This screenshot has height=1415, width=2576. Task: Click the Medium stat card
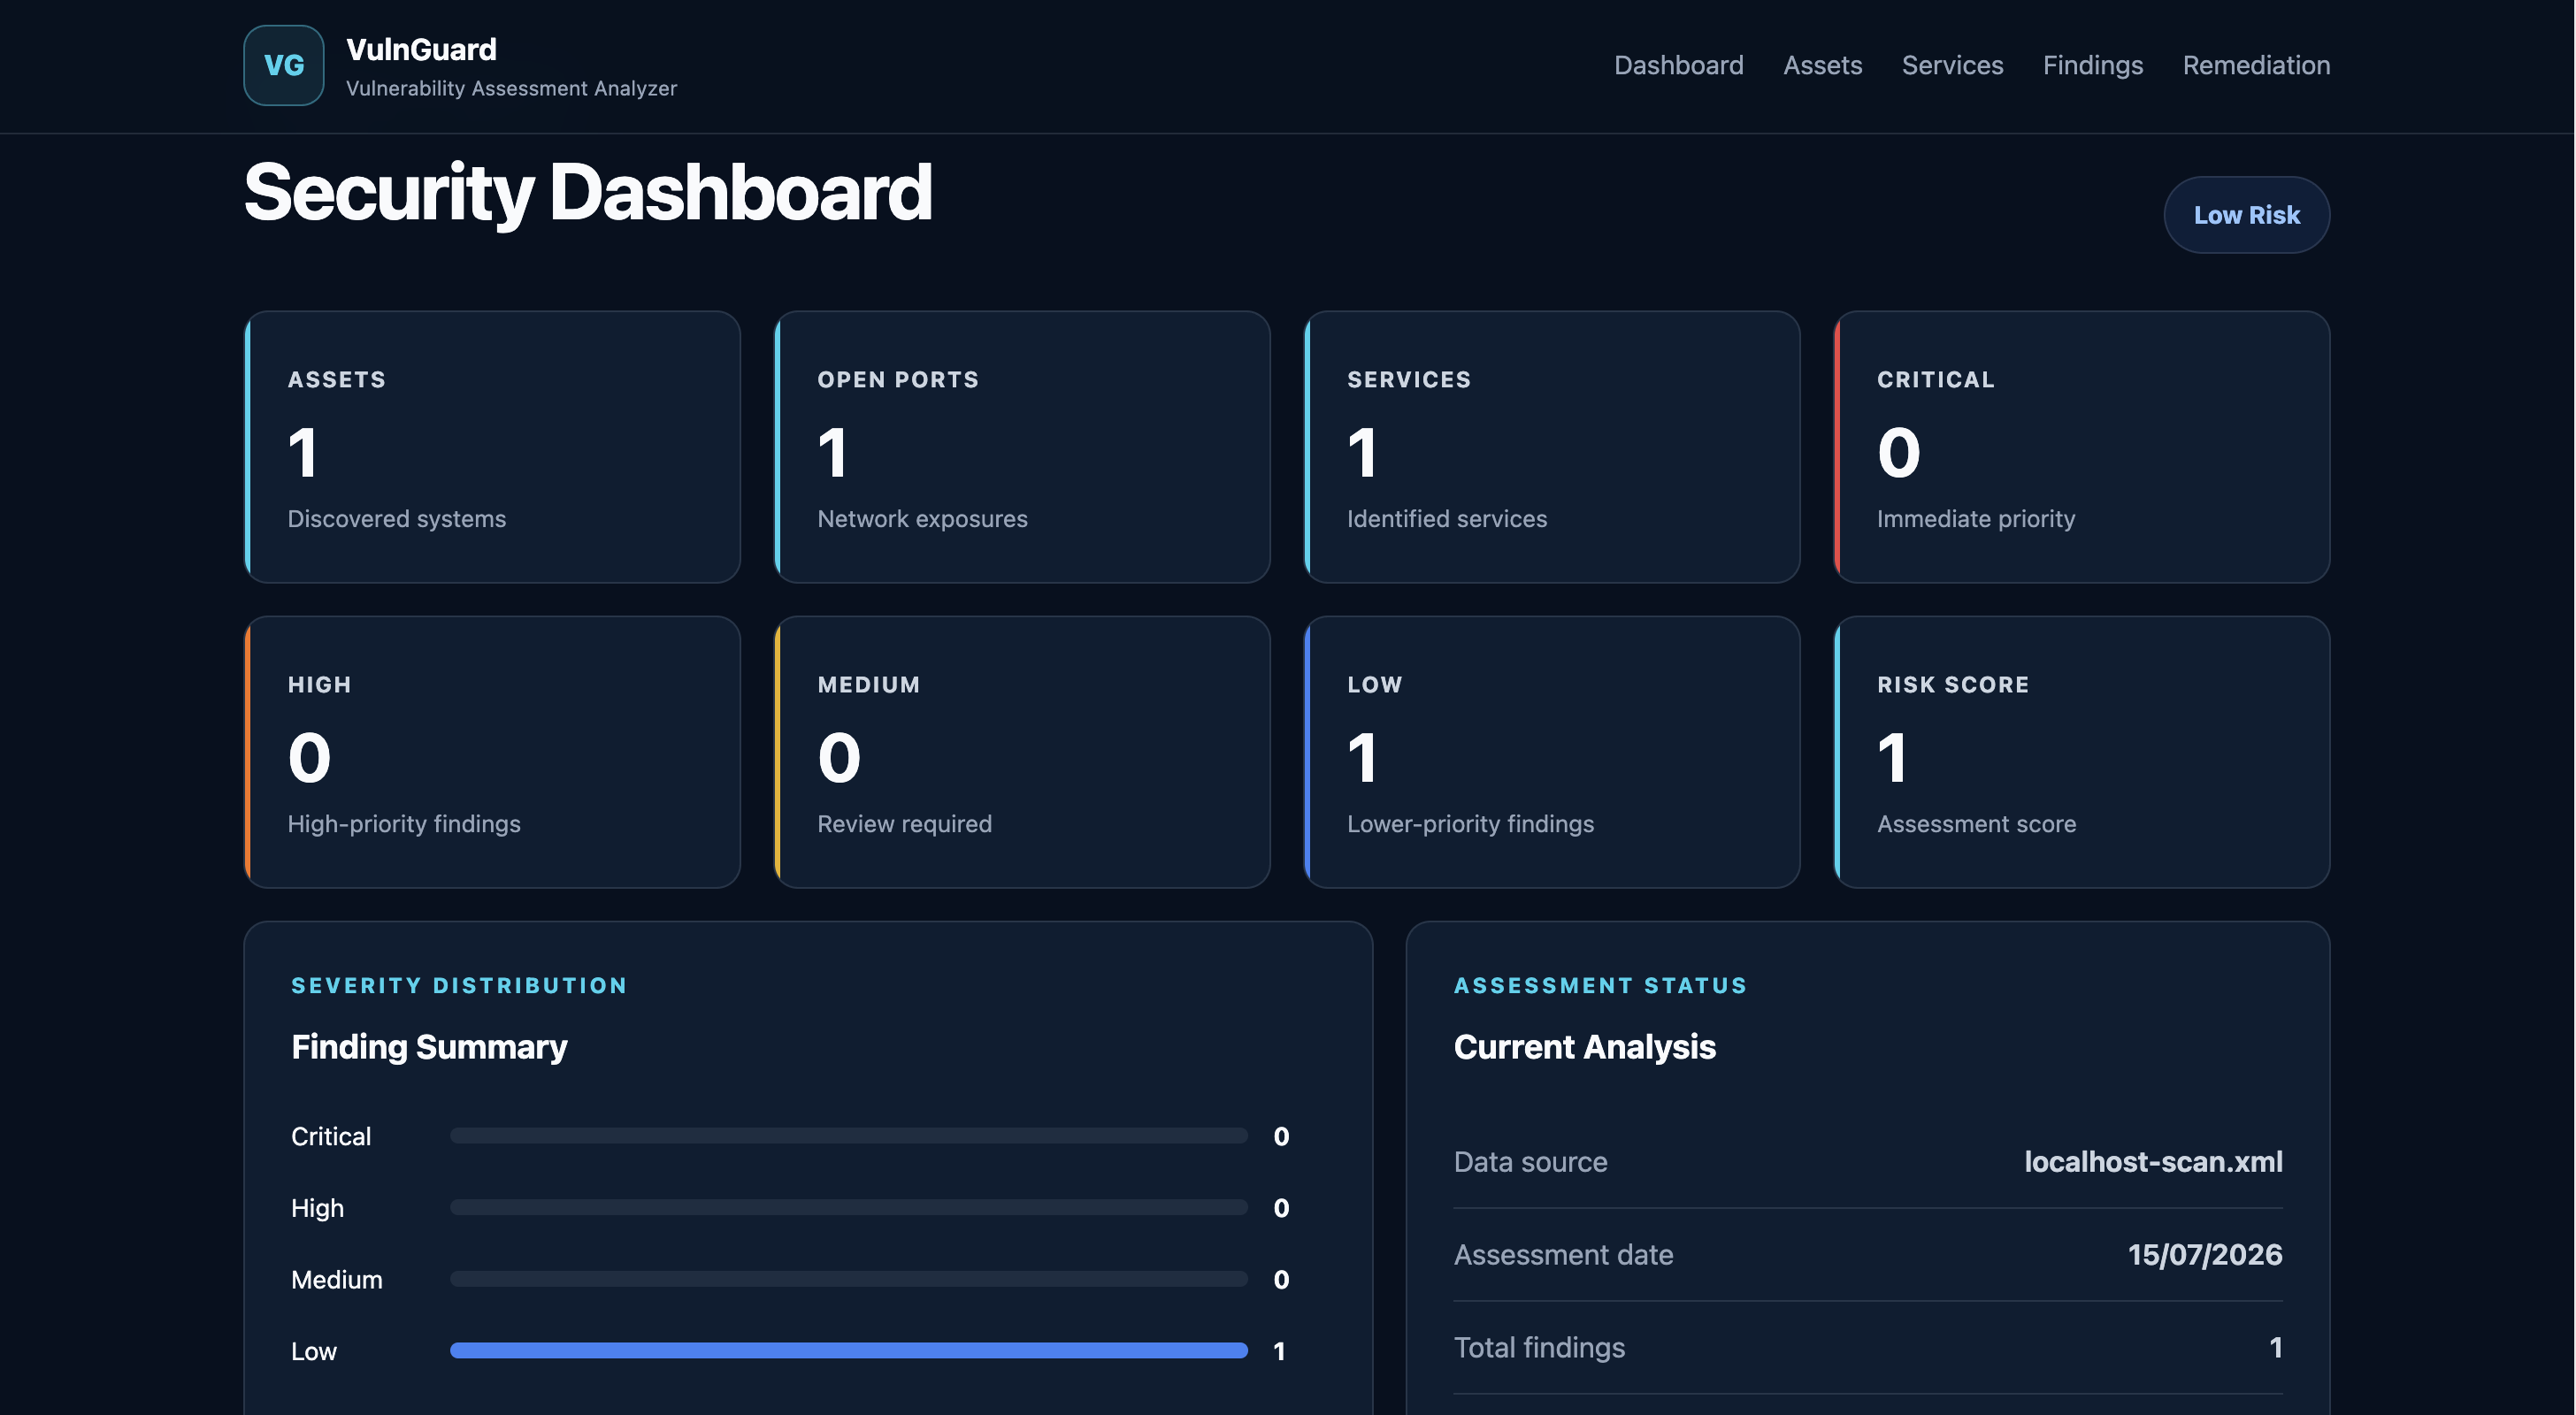coord(1022,752)
